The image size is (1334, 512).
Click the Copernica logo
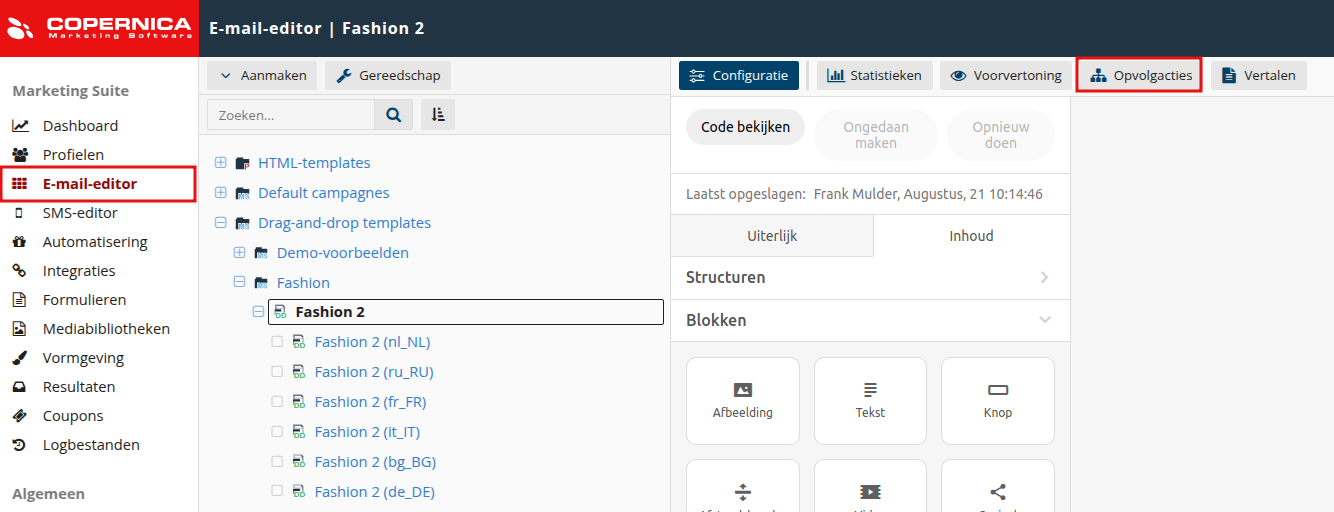click(x=100, y=28)
